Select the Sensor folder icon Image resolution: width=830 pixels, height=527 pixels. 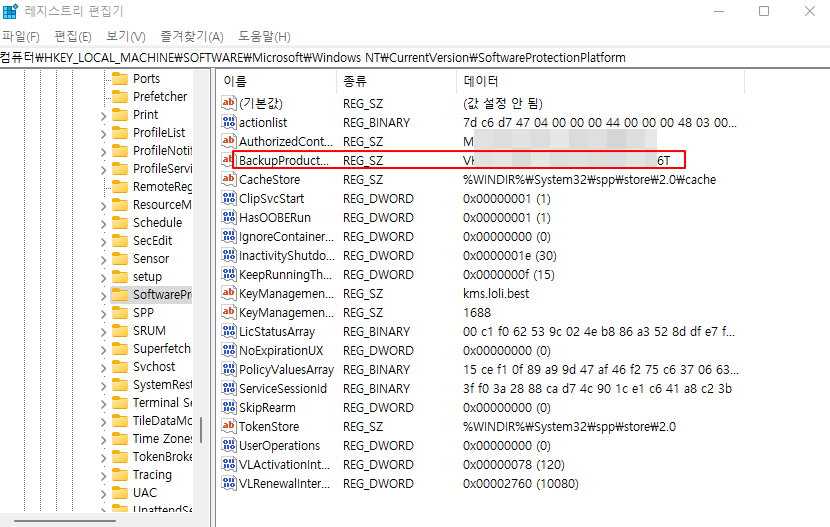[120, 259]
